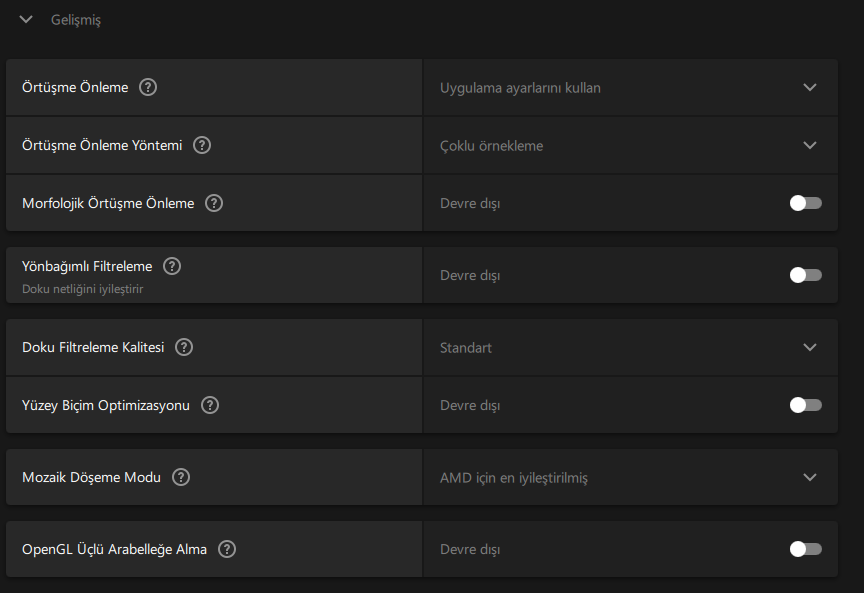Enable OpenGL Üçlü Arabelleğe Alma switch
Viewport: 864px width, 593px height.
coord(806,549)
